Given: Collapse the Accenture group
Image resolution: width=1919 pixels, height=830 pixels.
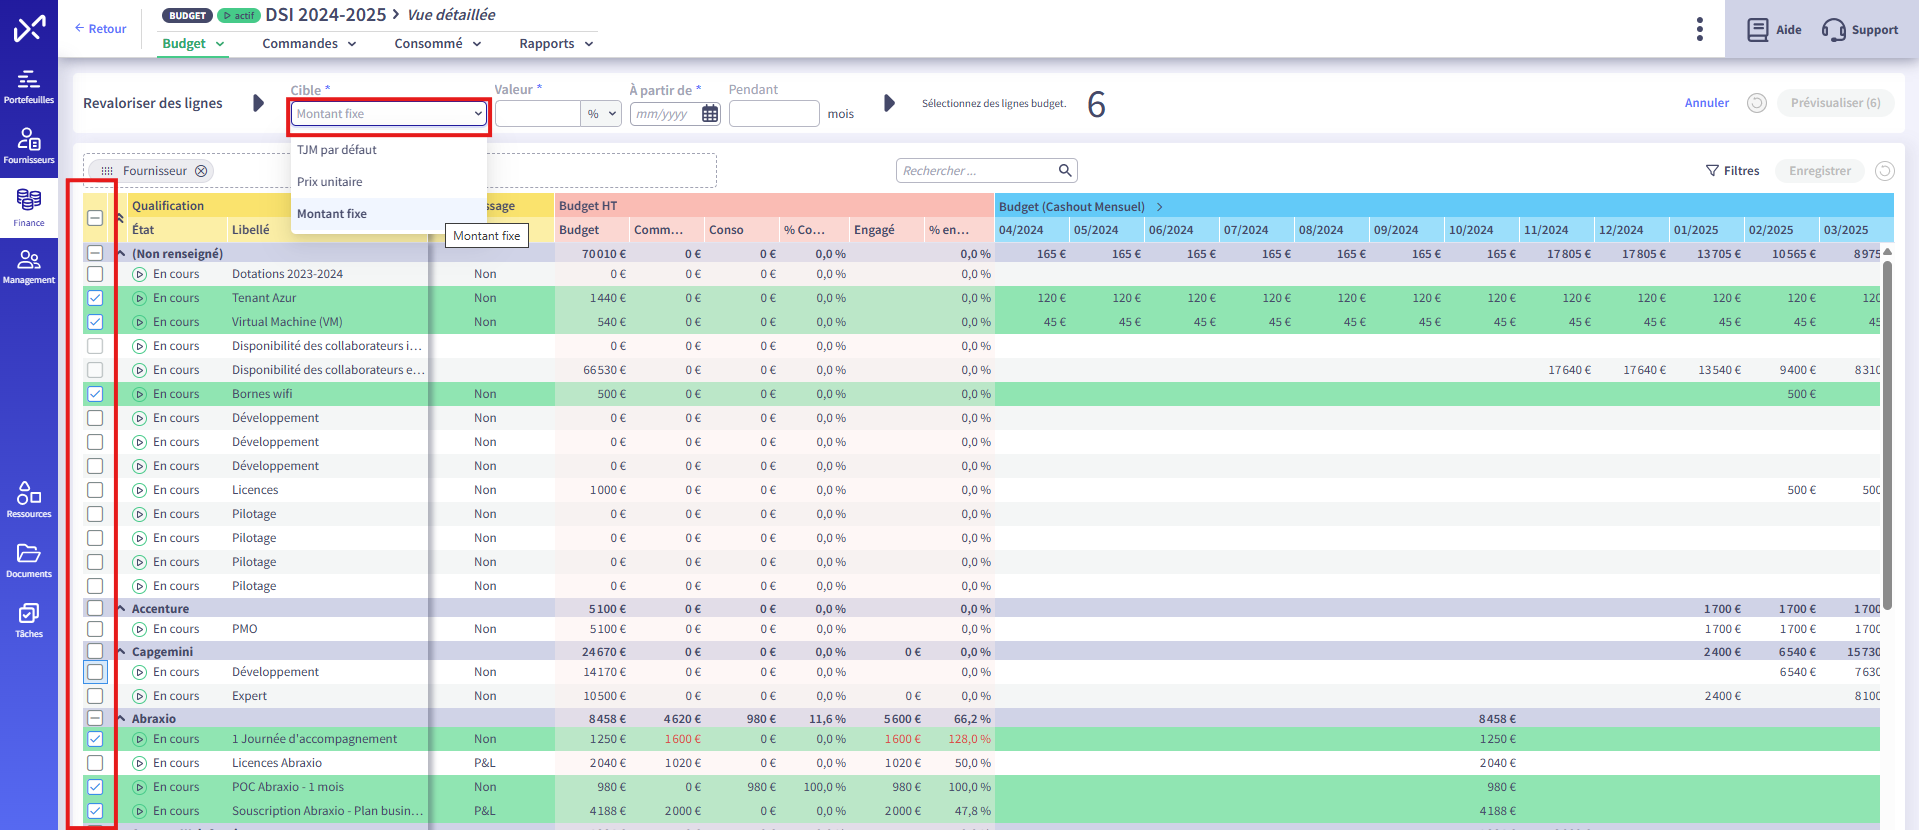Looking at the screenshot, I should tap(121, 608).
